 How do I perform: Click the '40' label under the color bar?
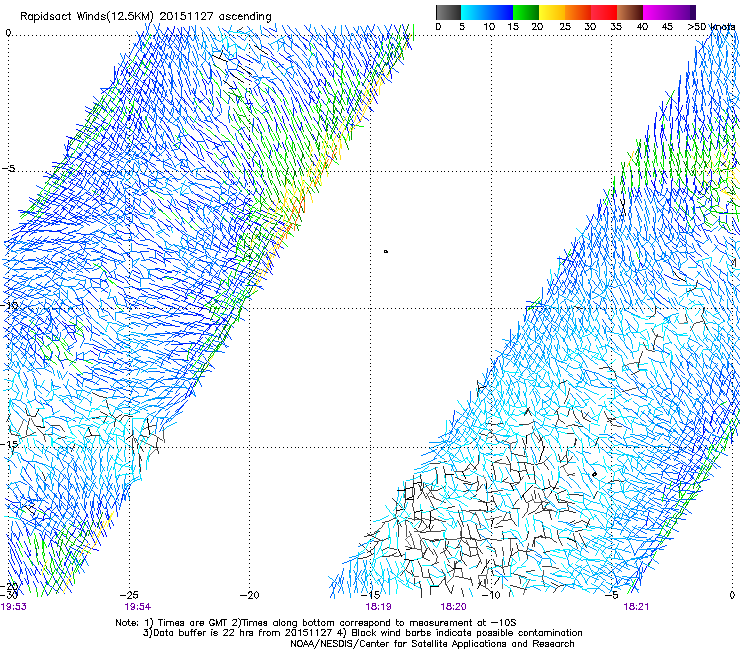[x=642, y=26]
